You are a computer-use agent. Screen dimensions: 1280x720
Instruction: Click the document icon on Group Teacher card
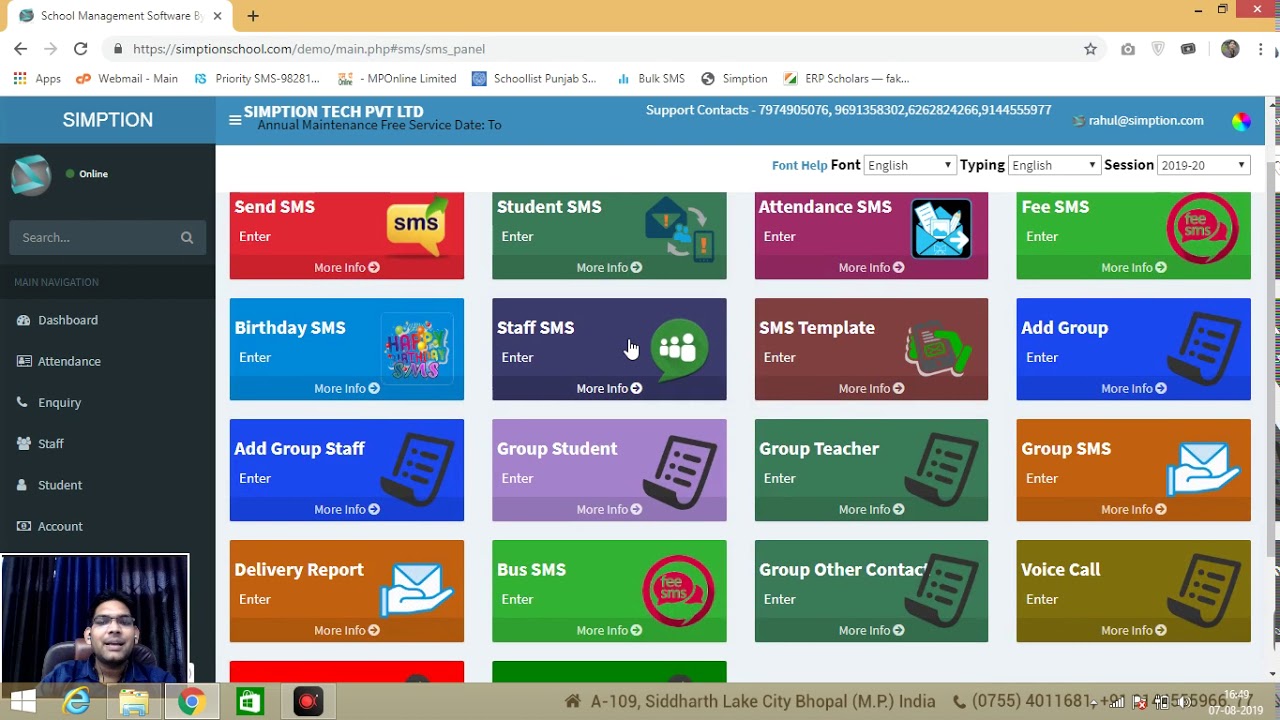[x=941, y=470]
